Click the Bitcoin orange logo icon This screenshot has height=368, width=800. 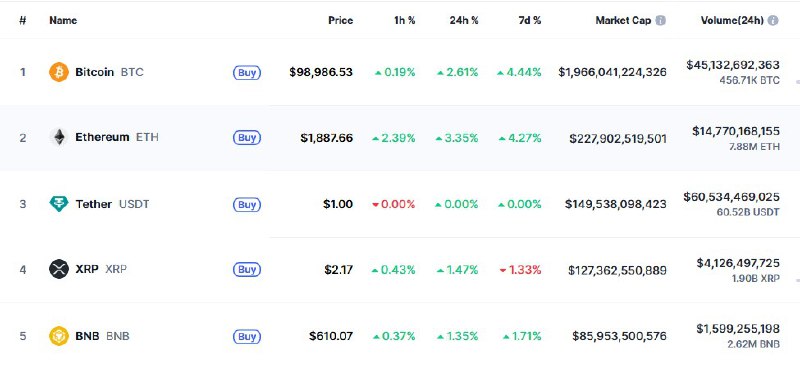59,72
